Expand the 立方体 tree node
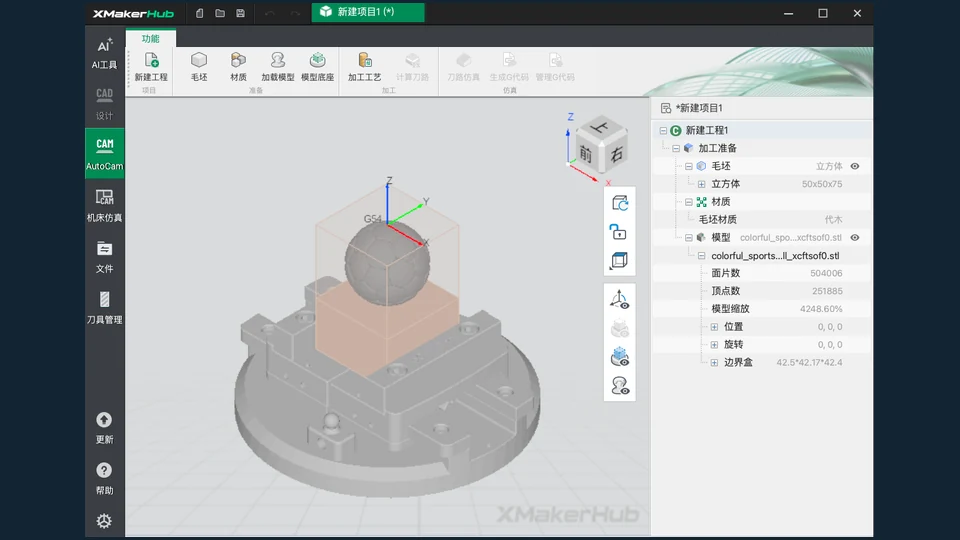Screen dimensions: 960x540 pyautogui.click(x=702, y=184)
